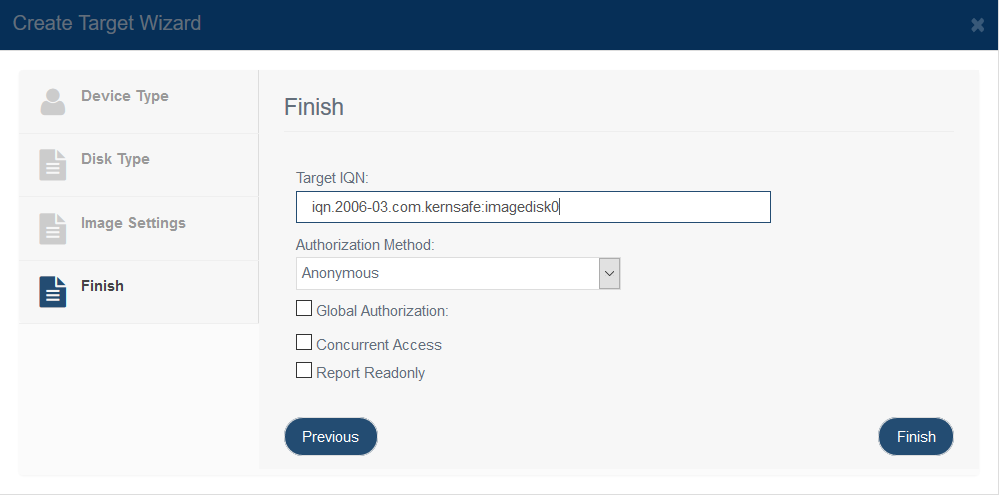This screenshot has height=495, width=999.
Task: Click the Global Authorization label text
Action: pyautogui.click(x=383, y=312)
